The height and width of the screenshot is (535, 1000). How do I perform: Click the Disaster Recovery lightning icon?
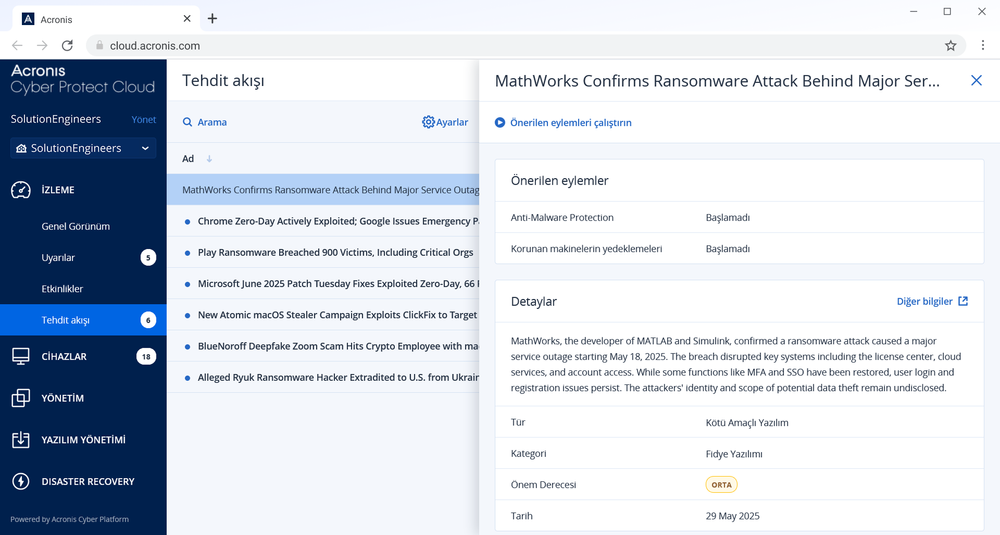click(x=20, y=481)
